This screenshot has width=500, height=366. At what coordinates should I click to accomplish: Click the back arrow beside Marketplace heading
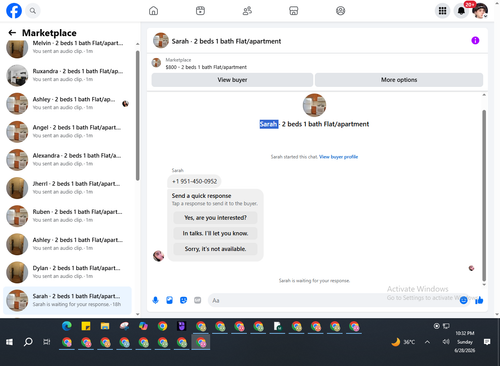pyautogui.click(x=12, y=33)
